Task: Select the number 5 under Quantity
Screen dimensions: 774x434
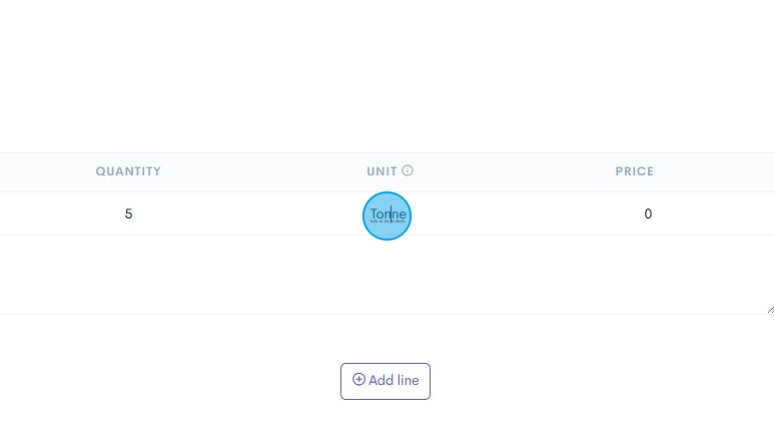Action: 128,214
